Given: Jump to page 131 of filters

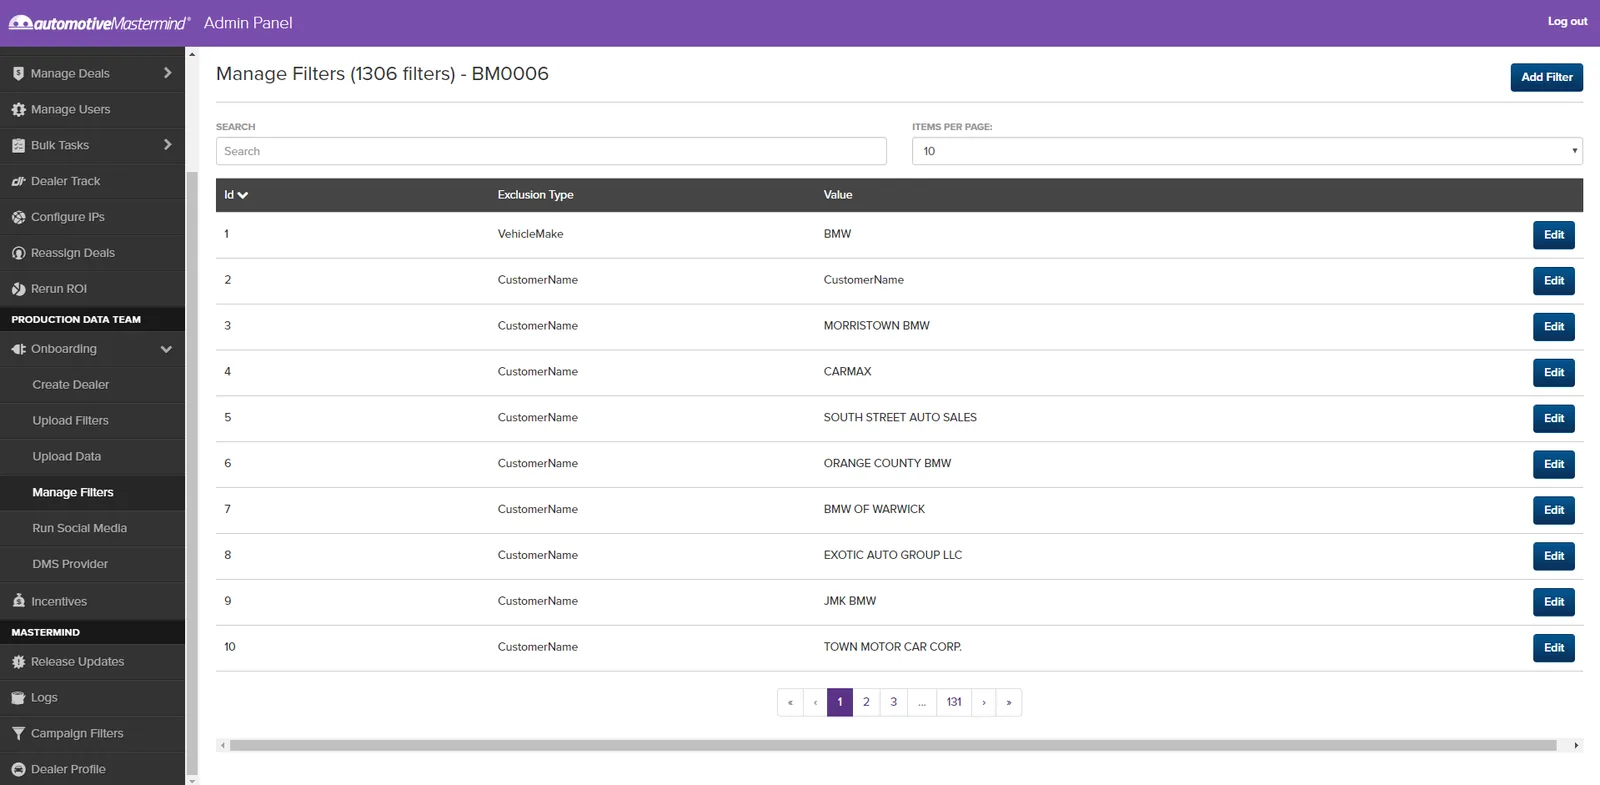Looking at the screenshot, I should point(954,702).
